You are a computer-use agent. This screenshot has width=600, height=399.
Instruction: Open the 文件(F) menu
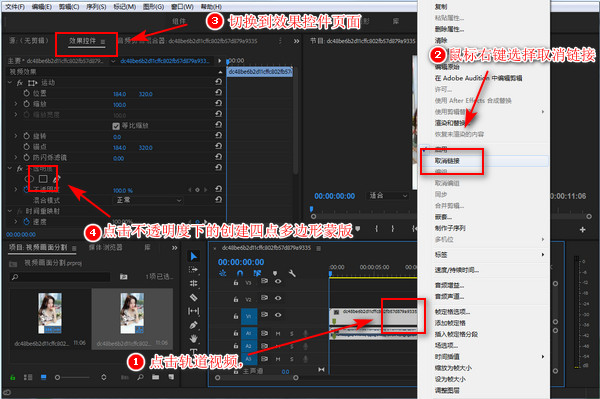coord(15,7)
